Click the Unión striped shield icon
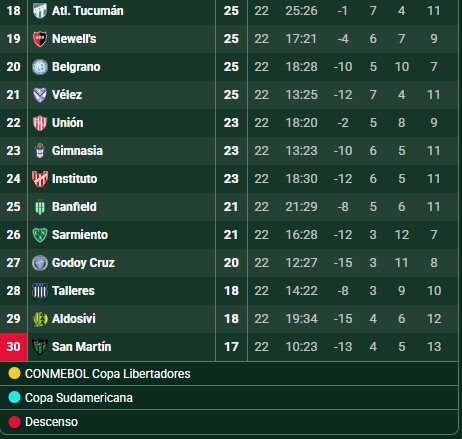This screenshot has height=439, width=462. coord(40,123)
